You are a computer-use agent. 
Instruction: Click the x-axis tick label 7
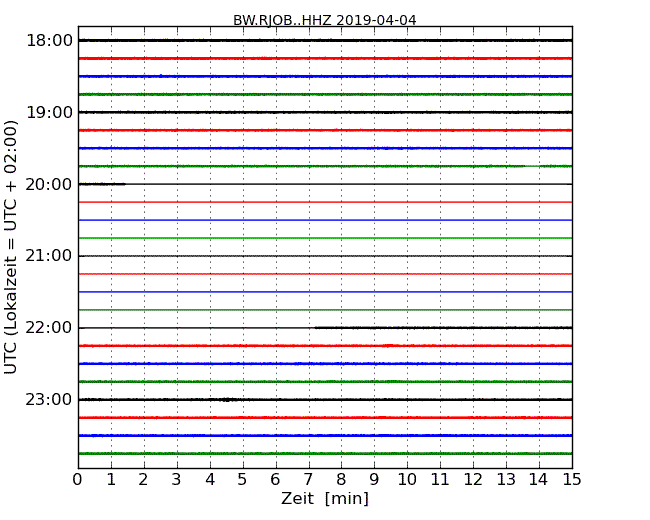point(308,479)
